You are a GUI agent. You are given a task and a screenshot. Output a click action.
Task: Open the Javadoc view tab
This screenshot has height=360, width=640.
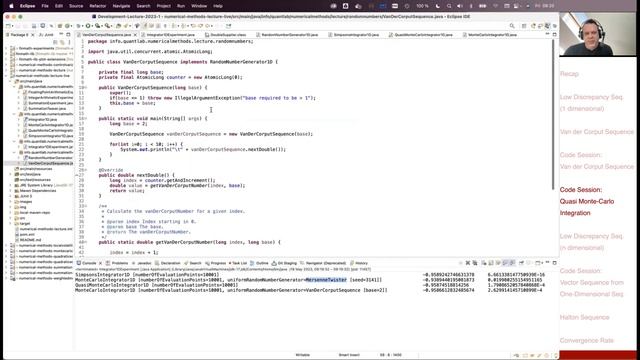pos(141,263)
